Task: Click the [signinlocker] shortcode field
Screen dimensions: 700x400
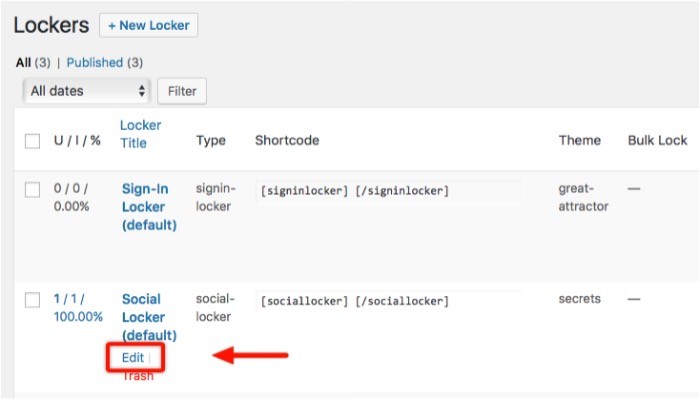Action: point(388,190)
